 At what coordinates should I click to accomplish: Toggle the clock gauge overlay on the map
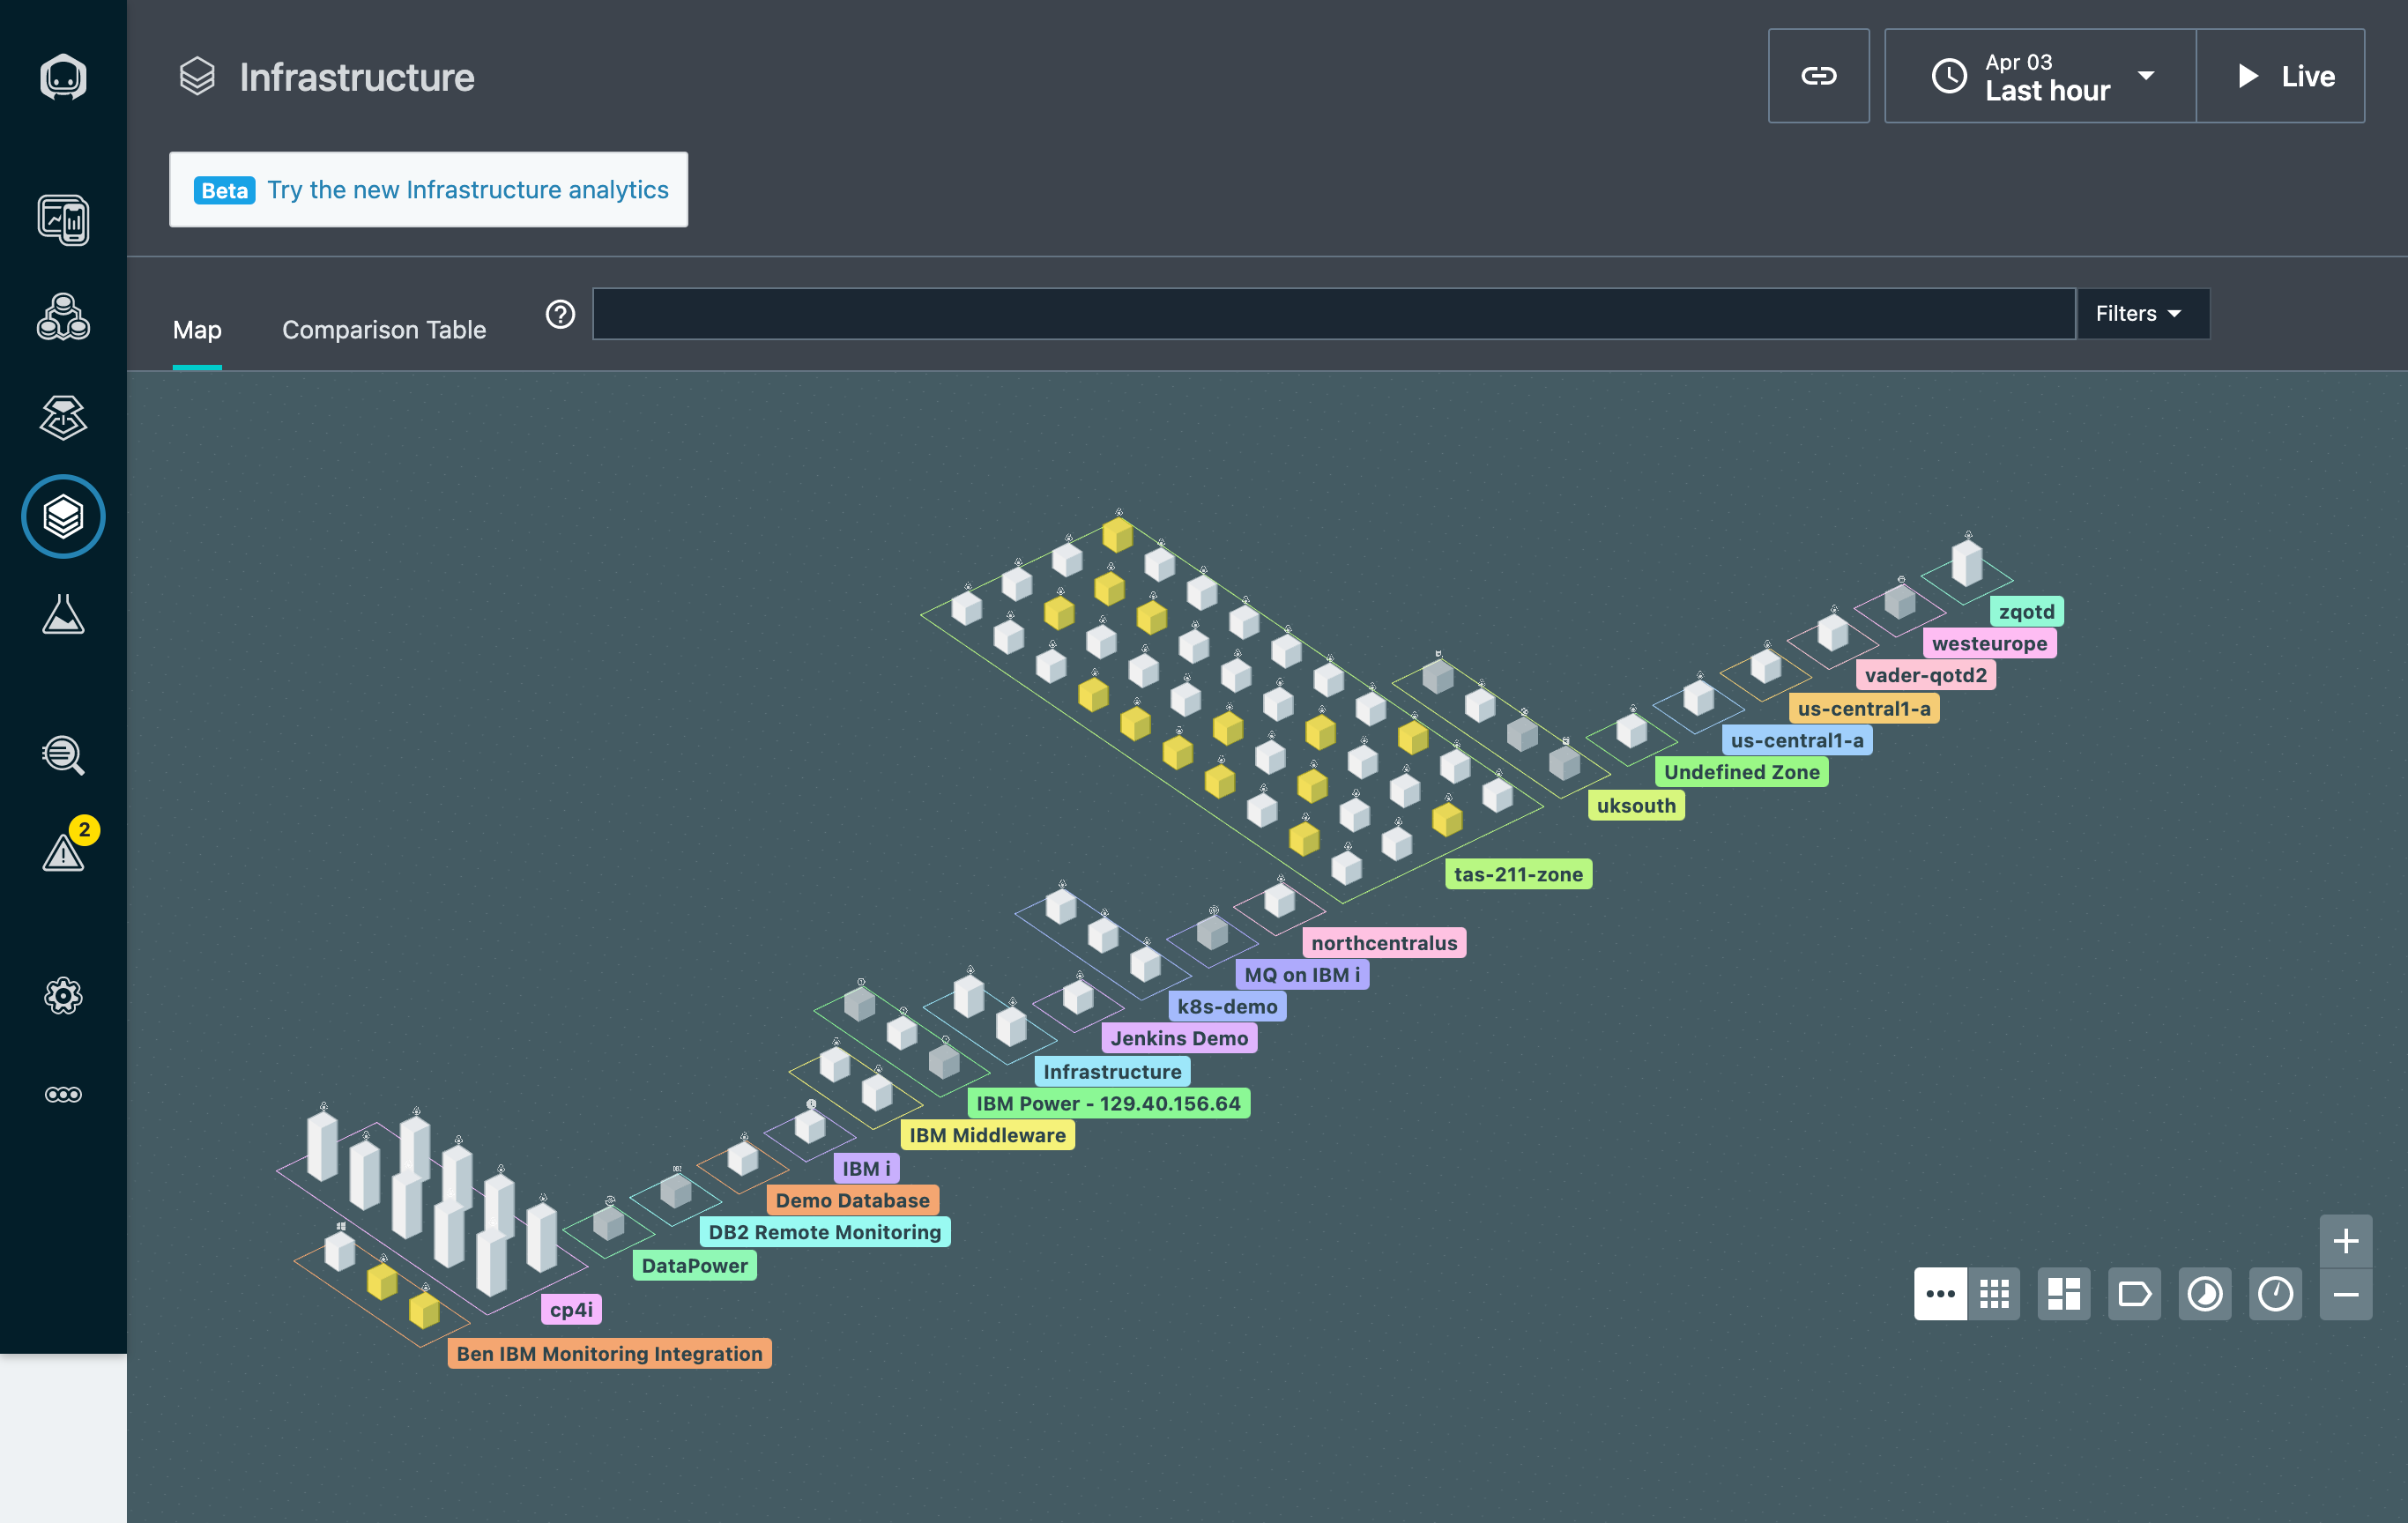(x=2276, y=1294)
